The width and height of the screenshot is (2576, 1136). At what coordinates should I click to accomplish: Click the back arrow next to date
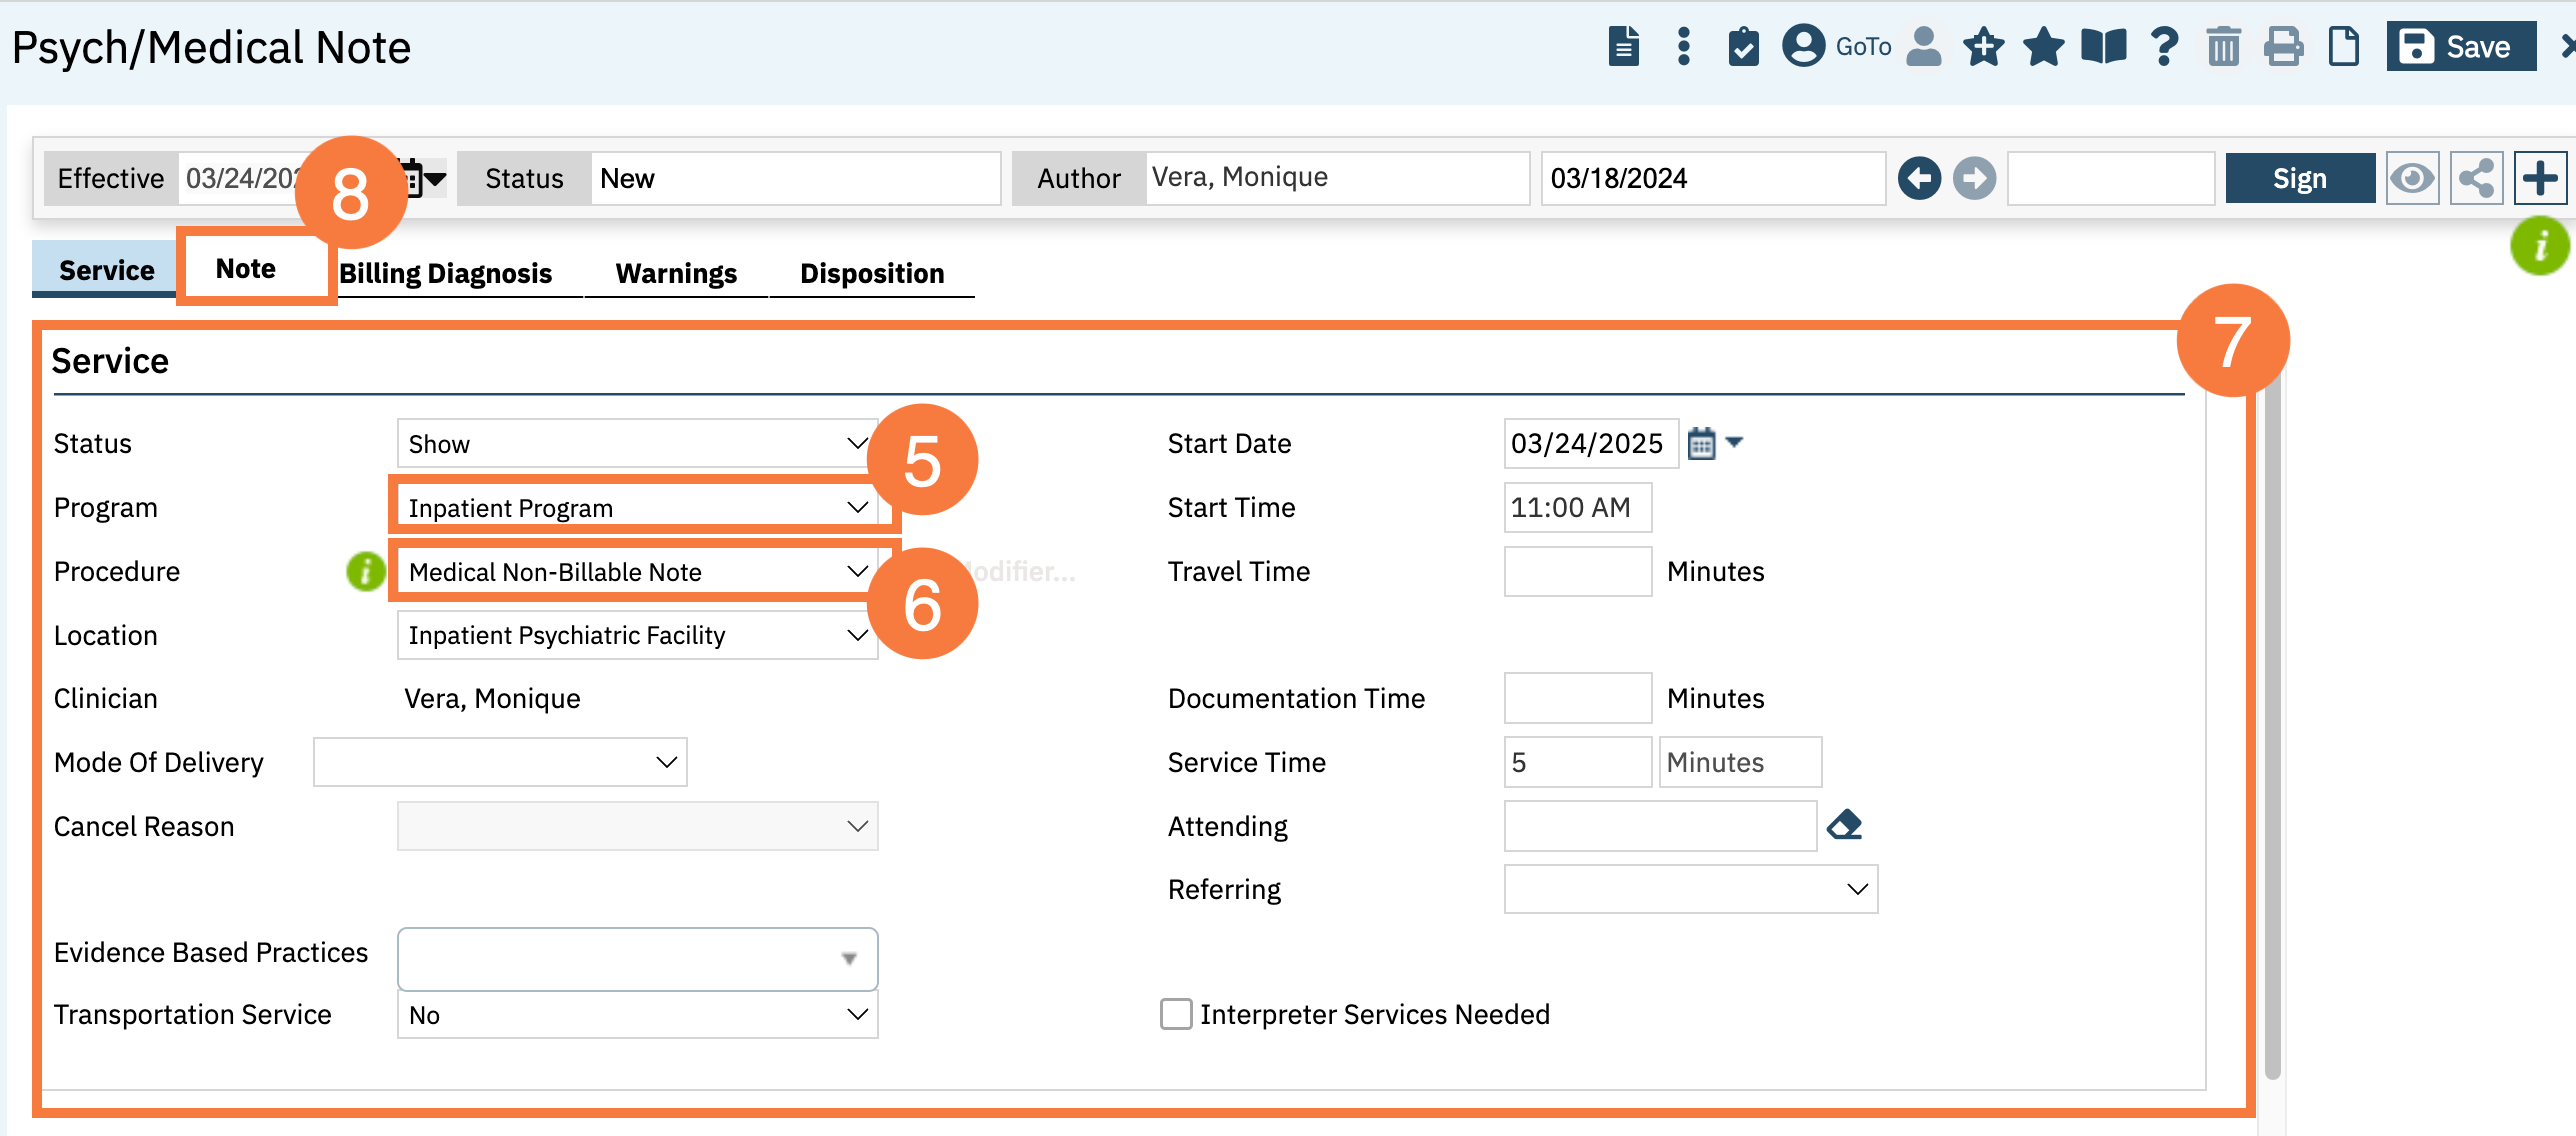tap(1919, 179)
